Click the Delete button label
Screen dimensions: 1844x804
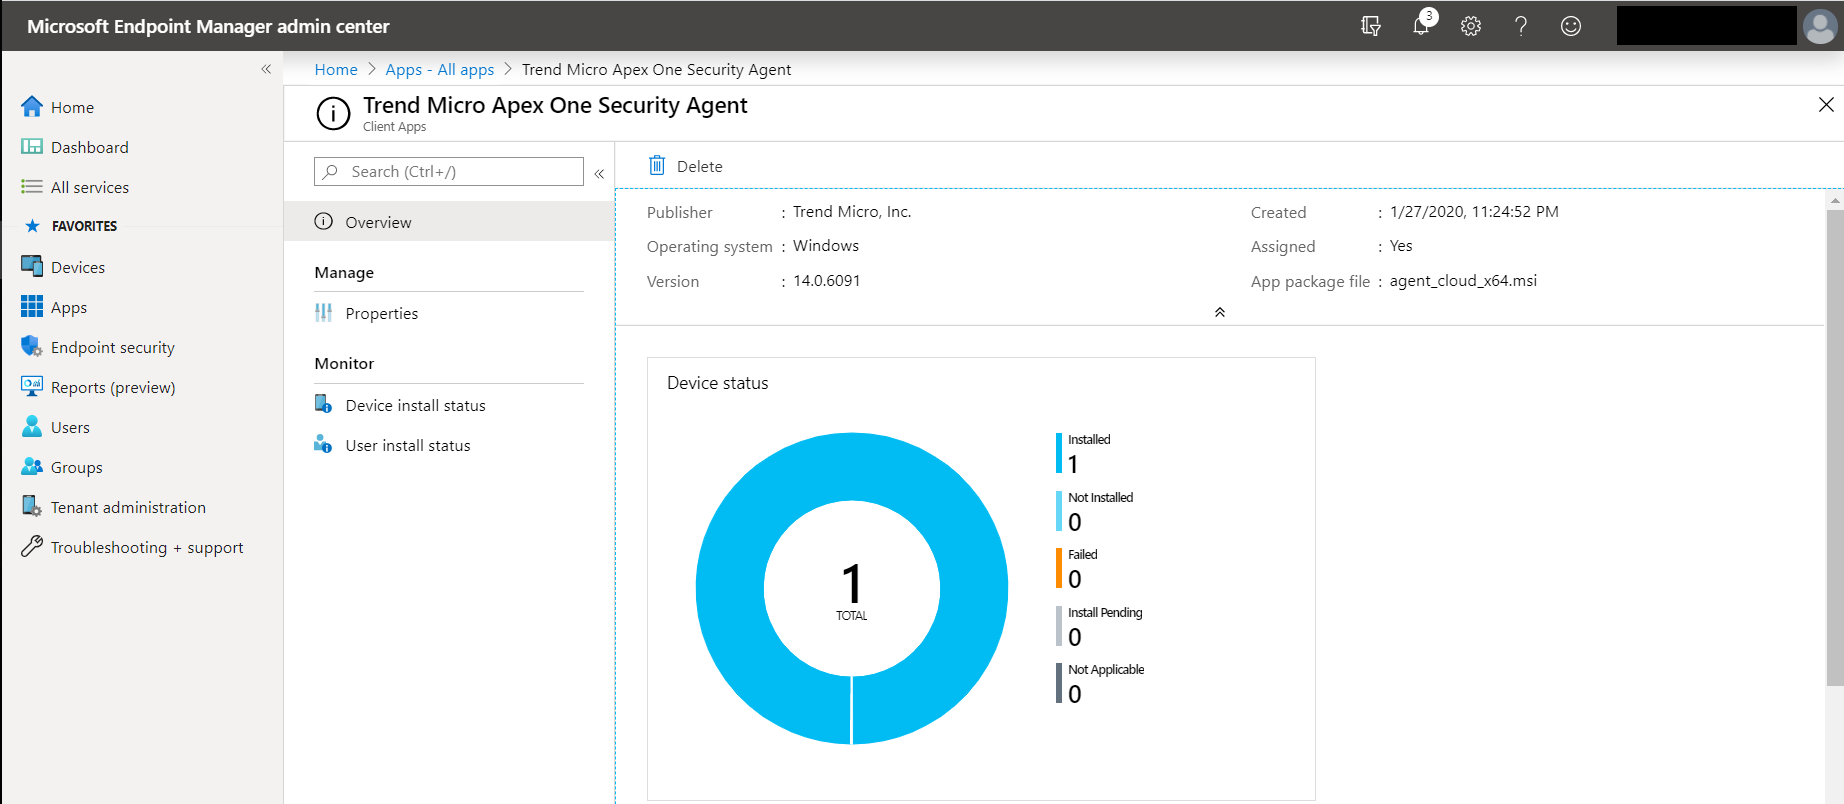tap(699, 166)
